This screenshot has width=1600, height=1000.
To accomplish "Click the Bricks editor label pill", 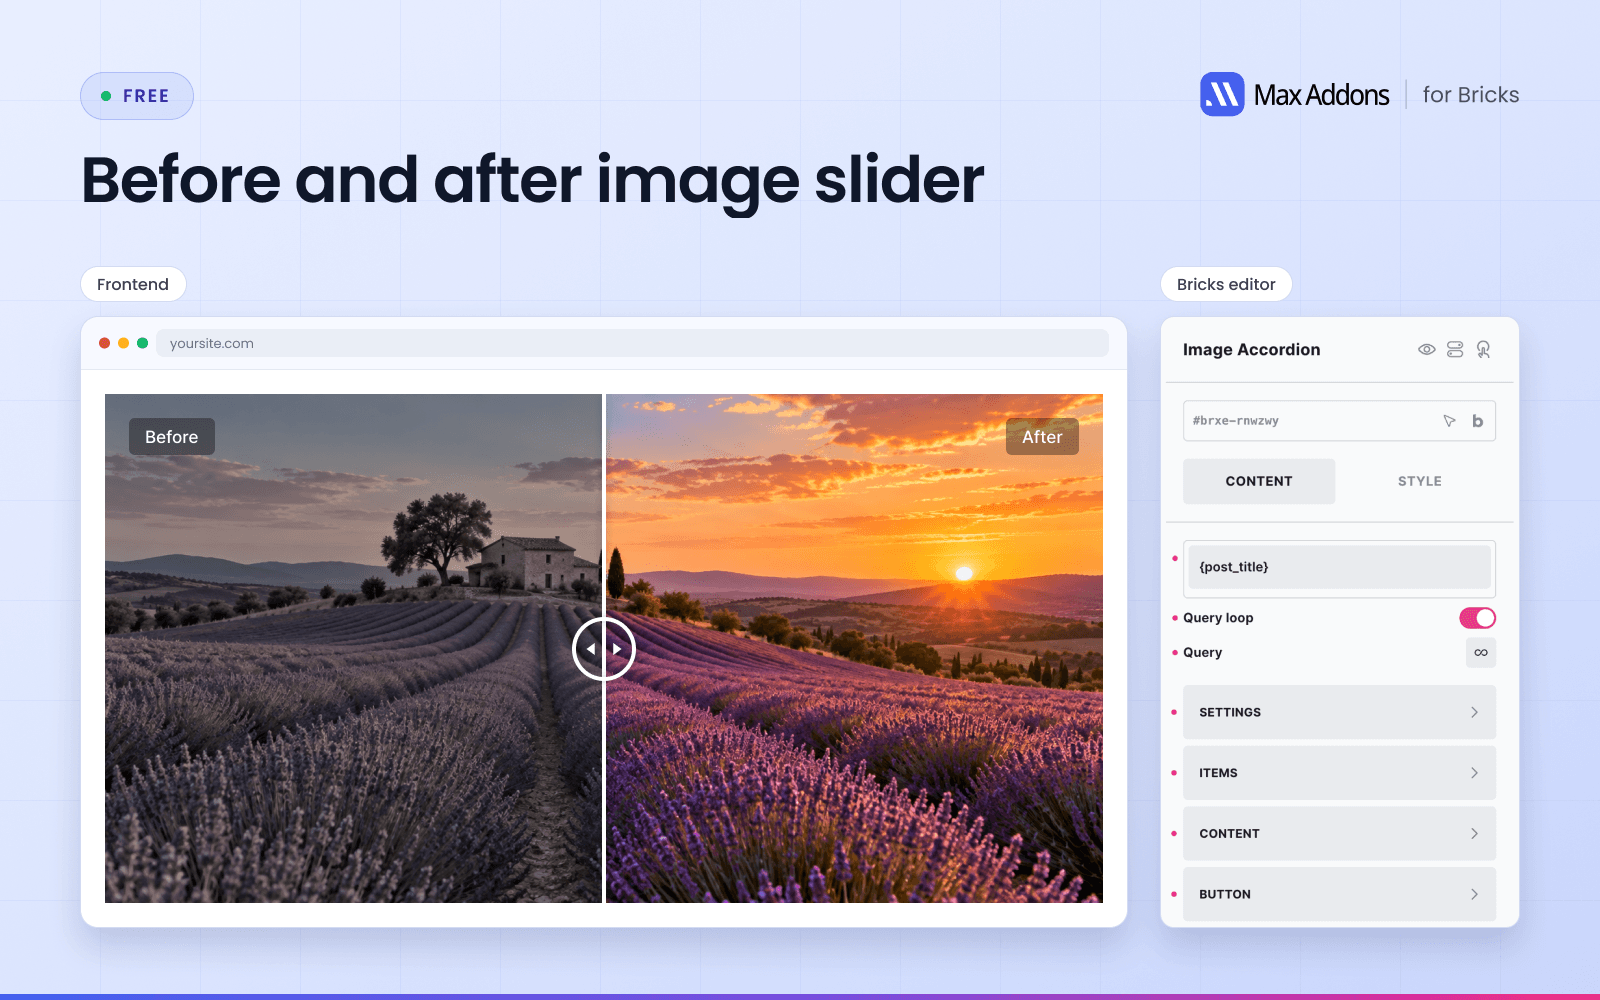I will [x=1226, y=284].
